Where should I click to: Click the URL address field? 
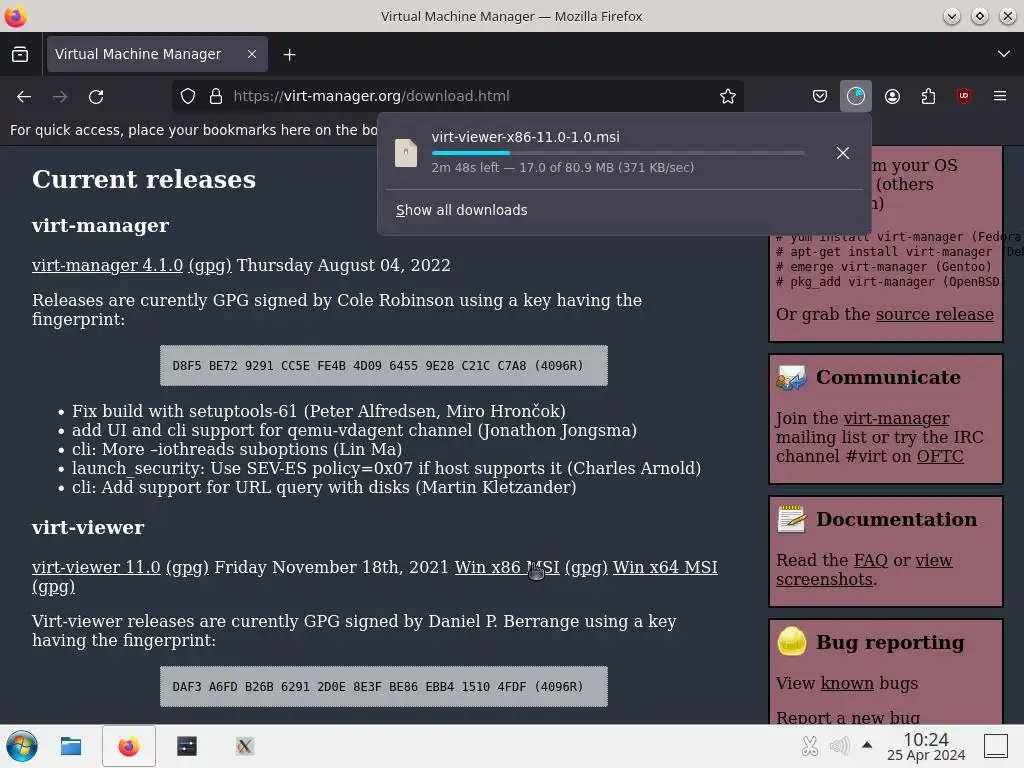pyautogui.click(x=457, y=97)
